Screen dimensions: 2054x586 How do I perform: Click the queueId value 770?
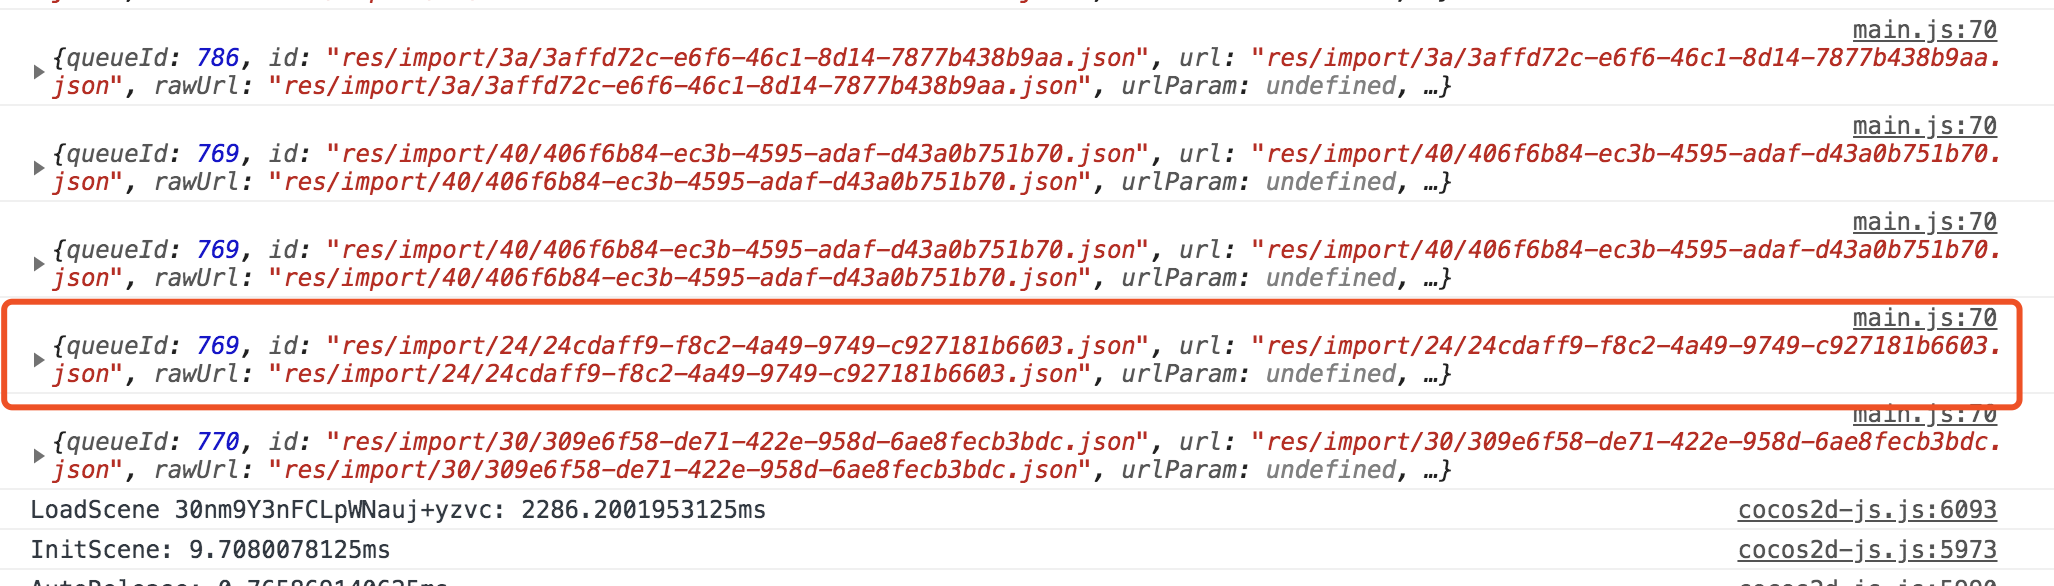coord(218,442)
